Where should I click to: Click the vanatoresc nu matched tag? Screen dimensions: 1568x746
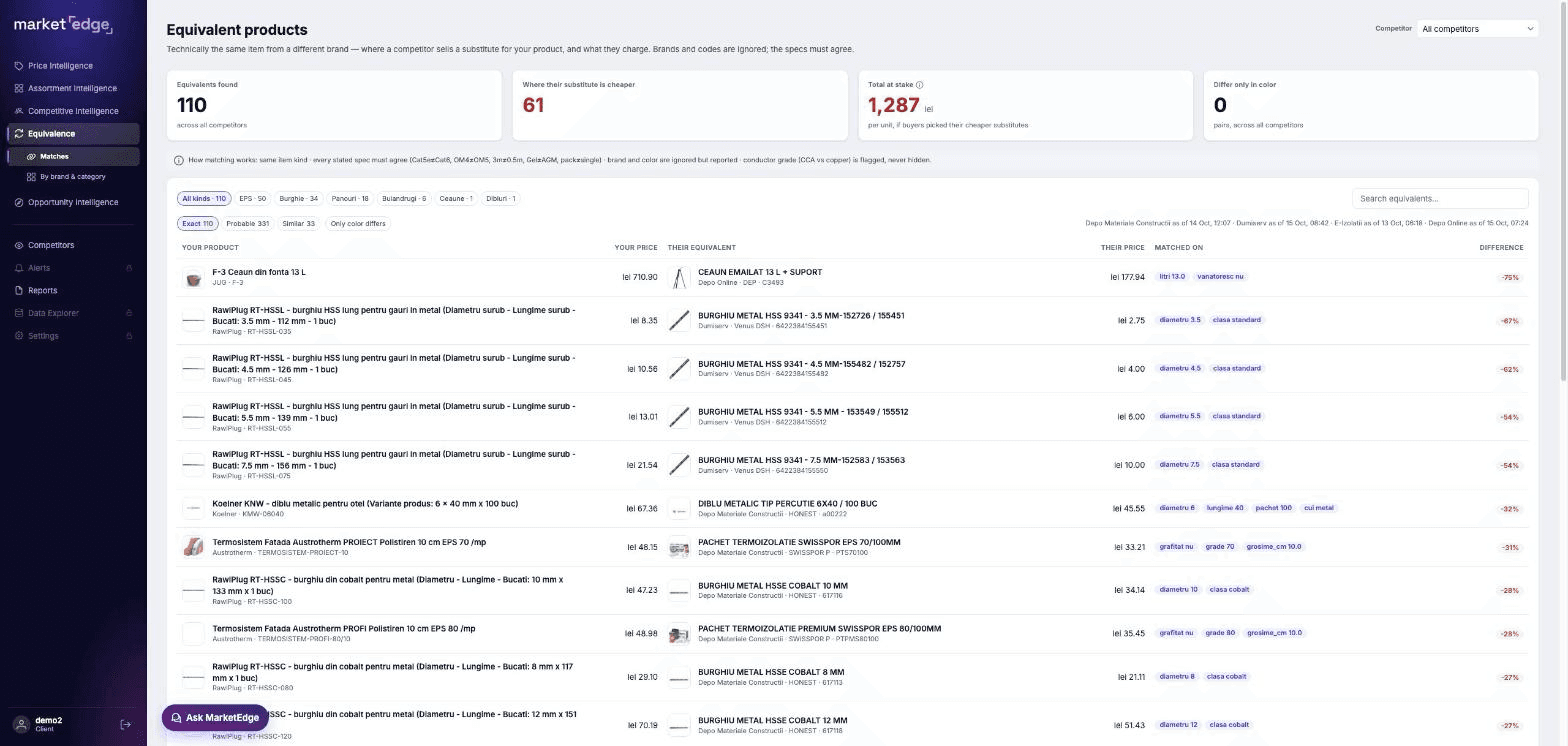click(1220, 277)
